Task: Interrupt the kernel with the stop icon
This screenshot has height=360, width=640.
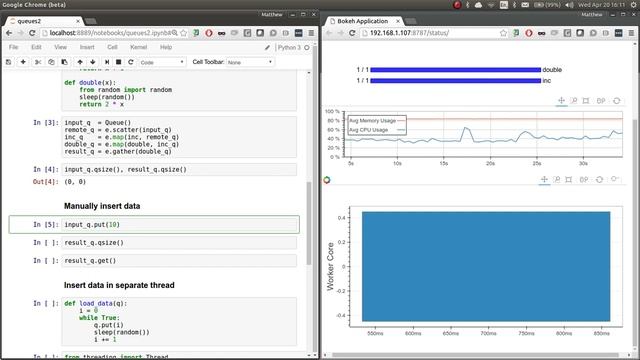Action: click(x=119, y=62)
